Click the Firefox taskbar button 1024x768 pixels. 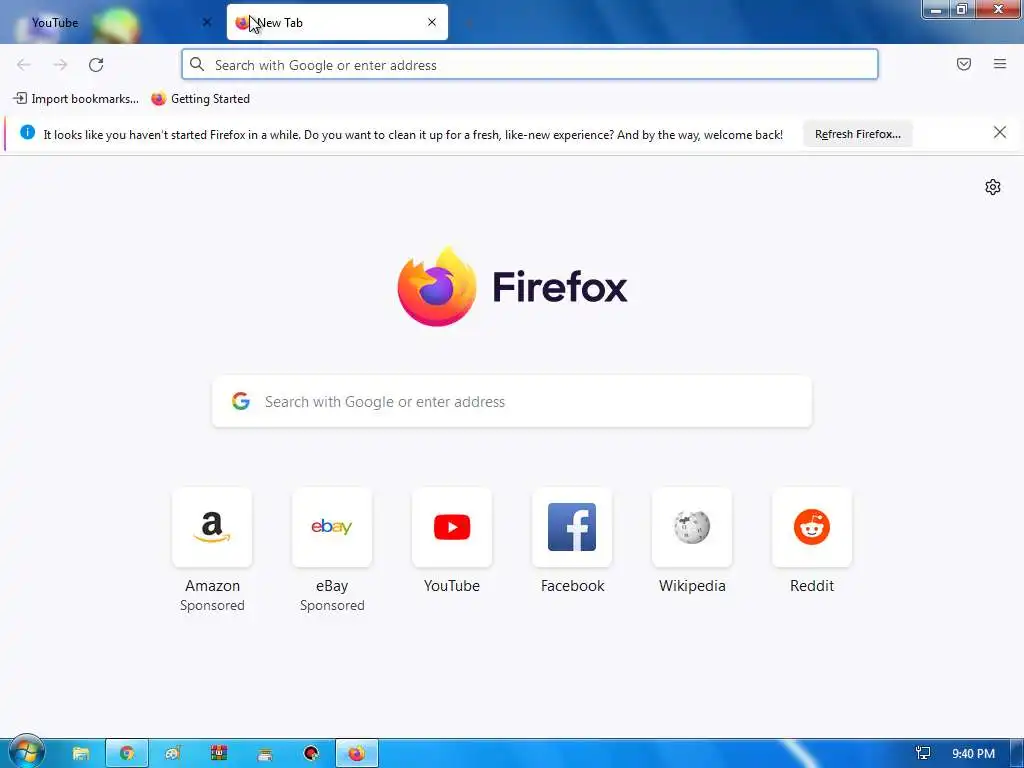coord(357,754)
